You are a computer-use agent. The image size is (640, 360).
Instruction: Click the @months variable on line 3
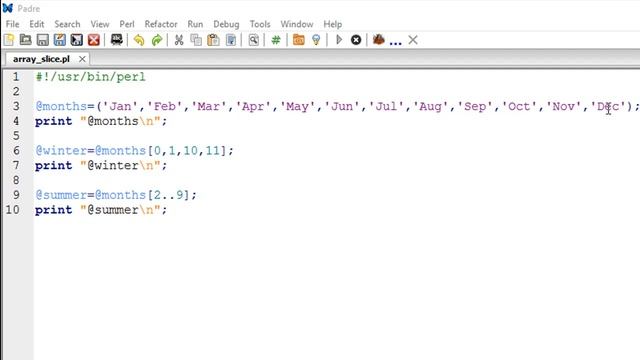tap(61, 106)
